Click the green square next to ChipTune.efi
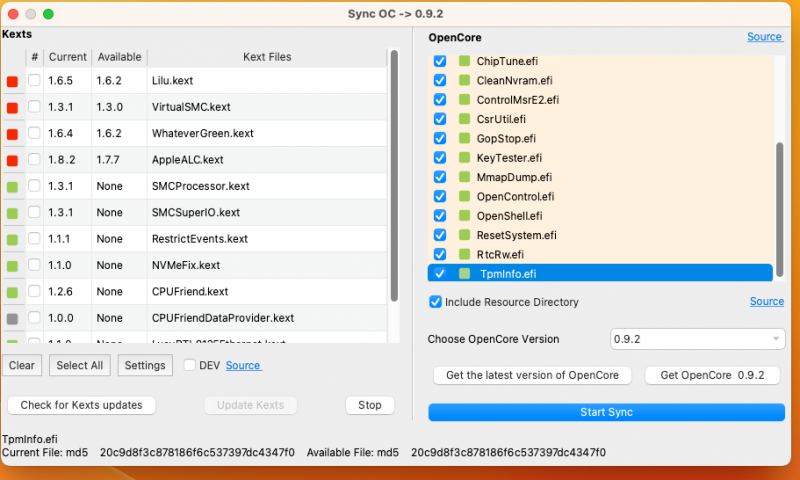The image size is (800, 480). tap(464, 61)
